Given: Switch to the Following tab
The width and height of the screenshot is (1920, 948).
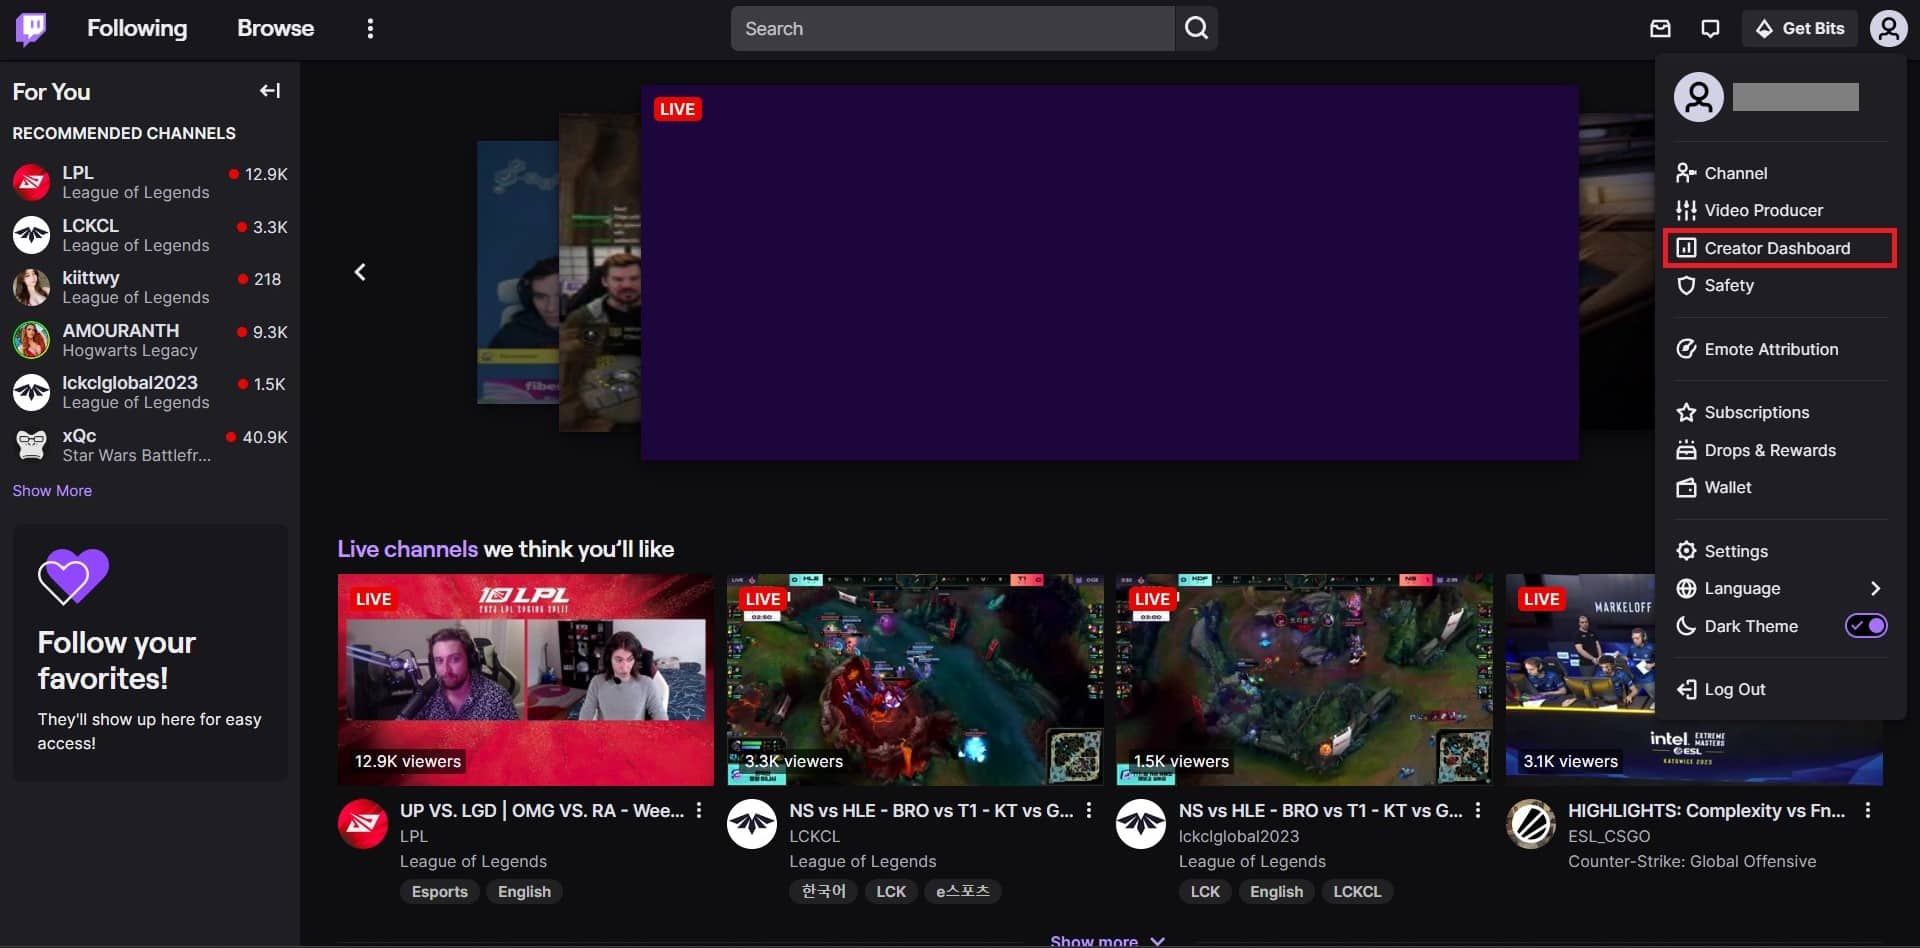Looking at the screenshot, I should tap(137, 28).
